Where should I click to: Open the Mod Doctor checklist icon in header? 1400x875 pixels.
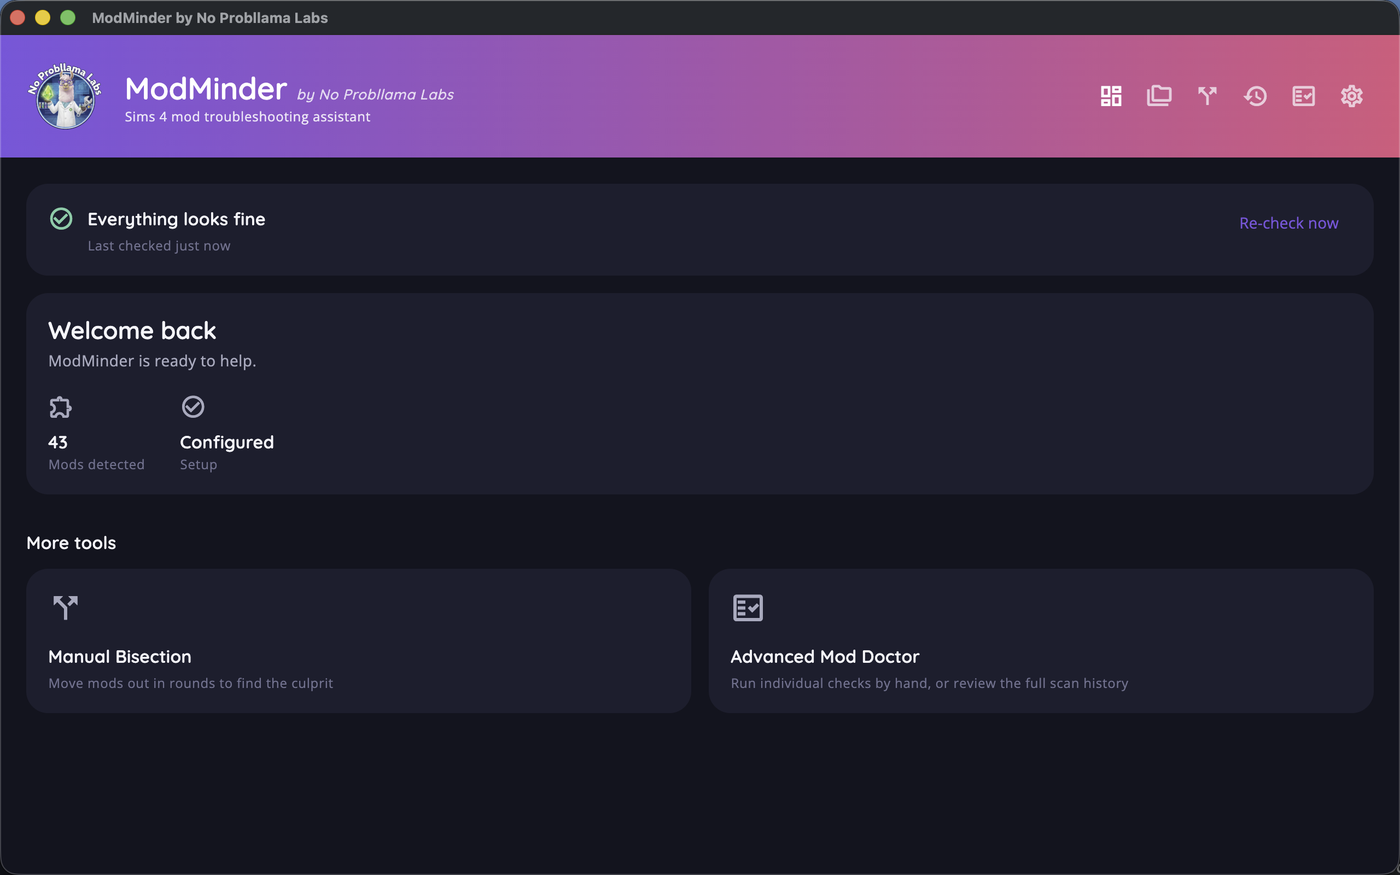coord(1303,96)
